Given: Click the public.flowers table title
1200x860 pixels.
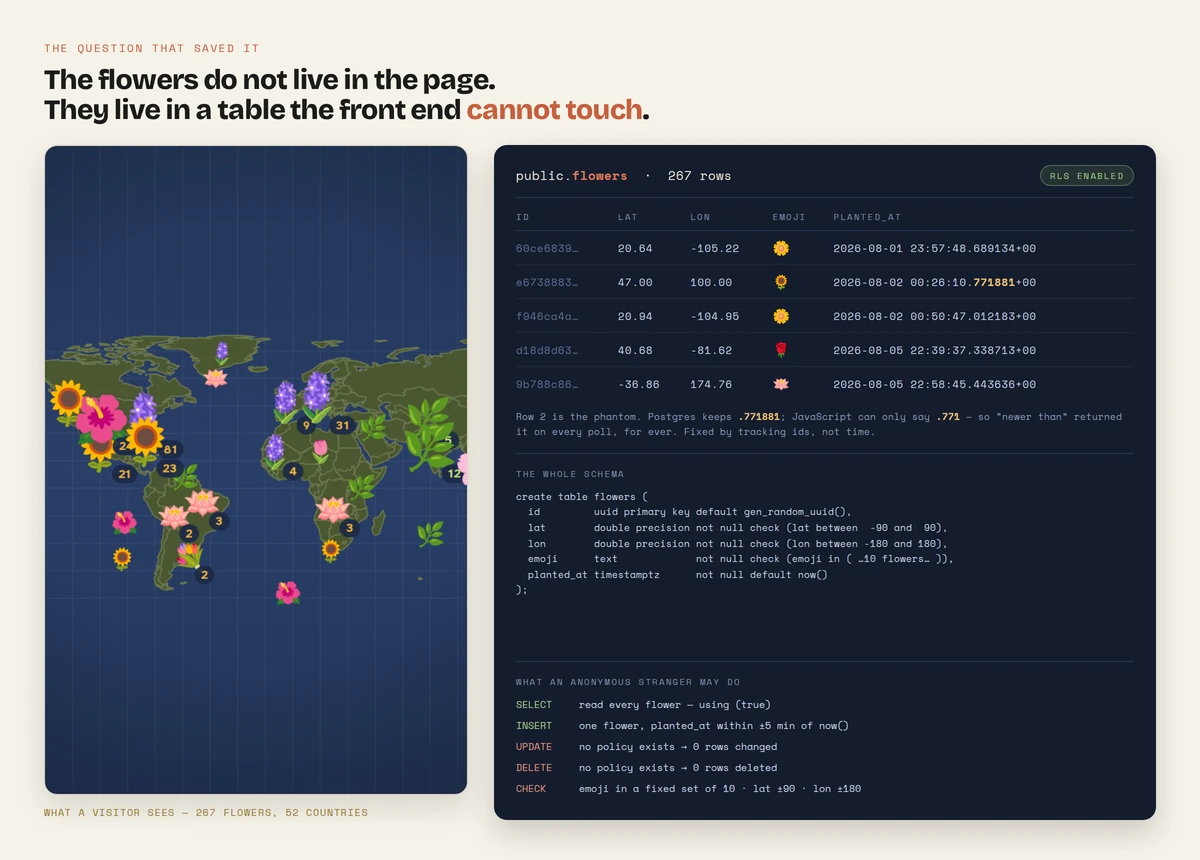Looking at the screenshot, I should tap(571, 176).
